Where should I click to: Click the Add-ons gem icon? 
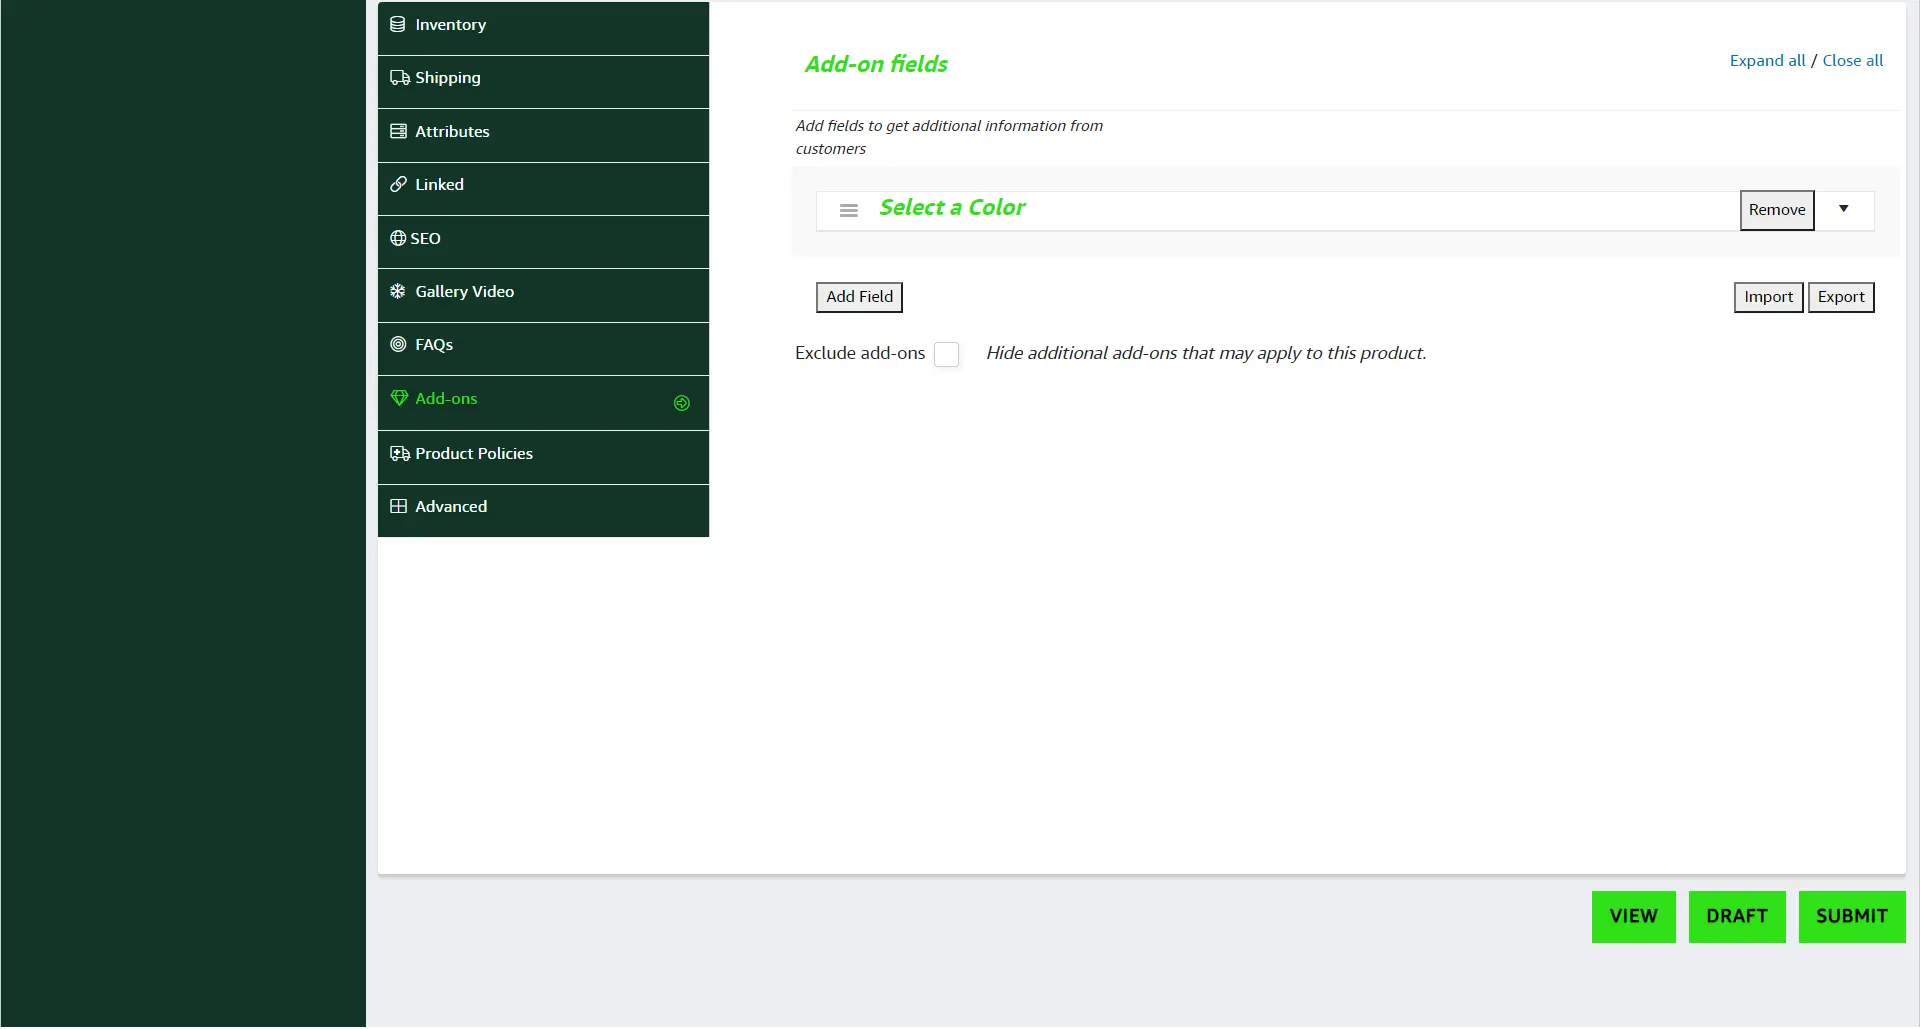coord(399,399)
